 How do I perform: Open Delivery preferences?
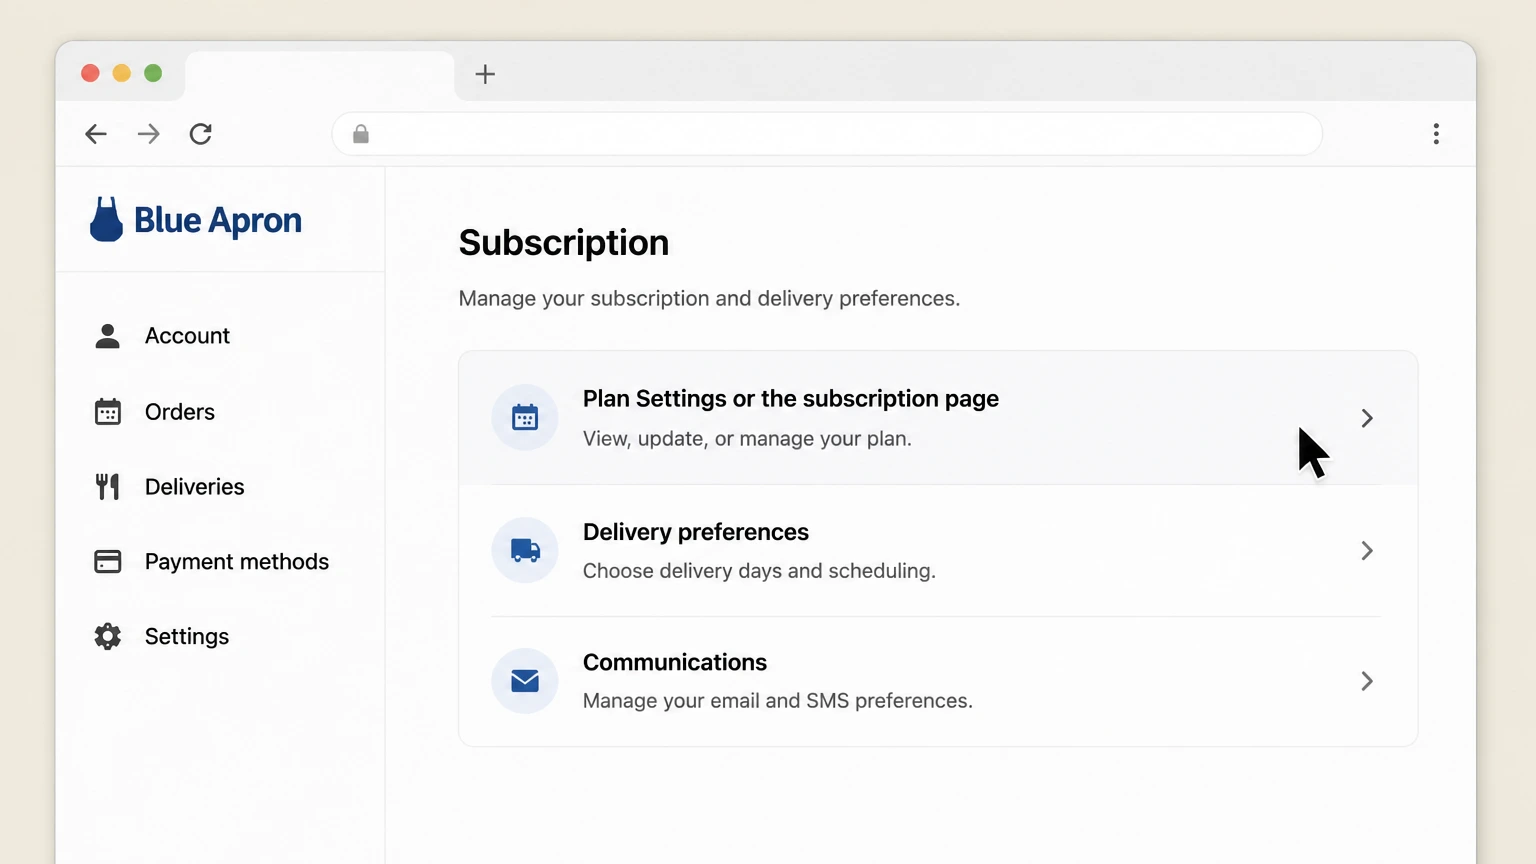pyautogui.click(x=938, y=551)
